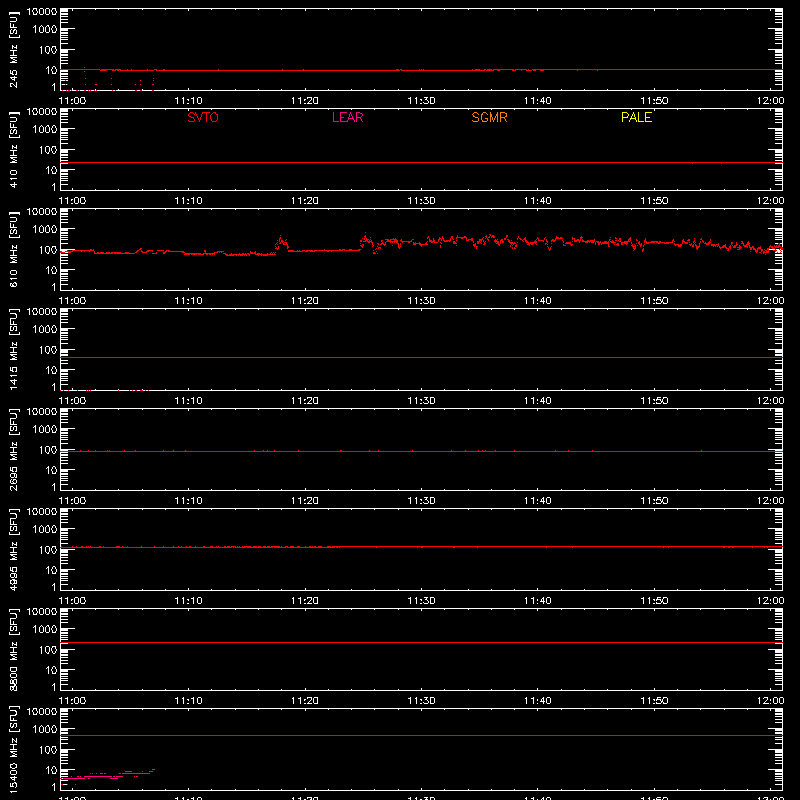Select the 1415 MHz [SFU] axis label

13,349
